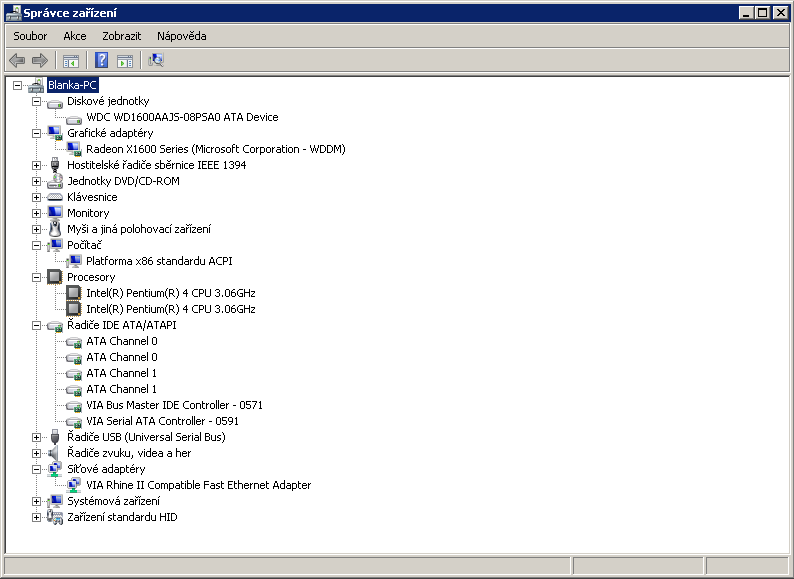Expand Hostitelské řadiče sběrnice IEEE 1394
The image size is (794, 579).
click(36, 165)
